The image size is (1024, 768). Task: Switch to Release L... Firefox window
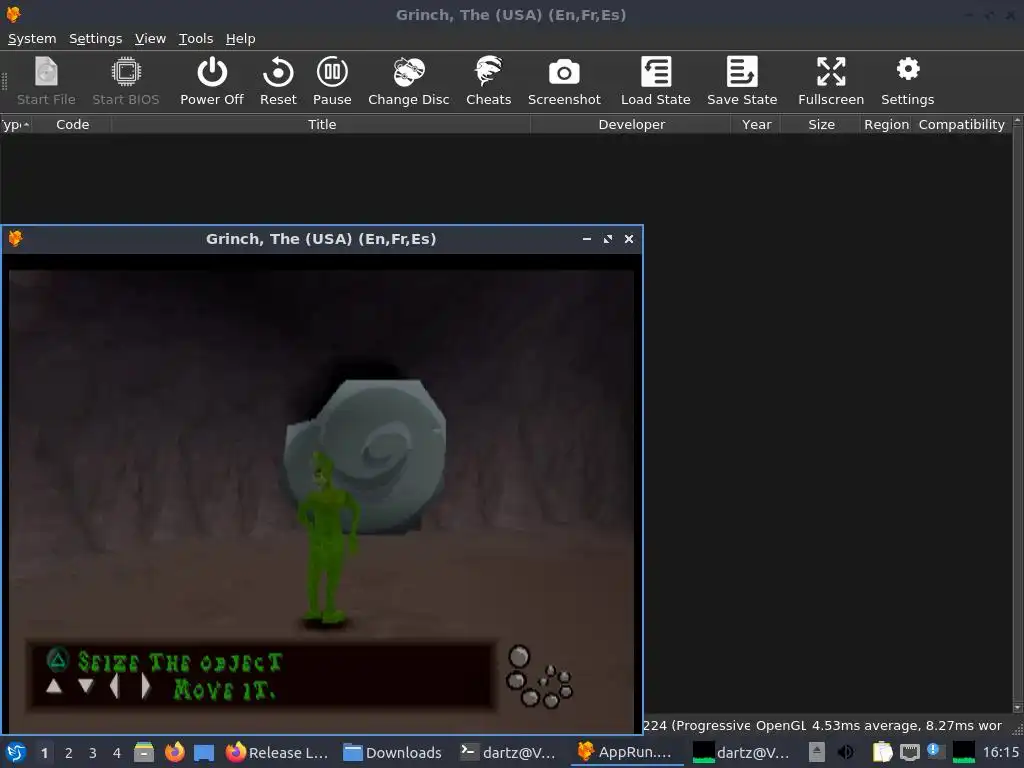click(277, 752)
